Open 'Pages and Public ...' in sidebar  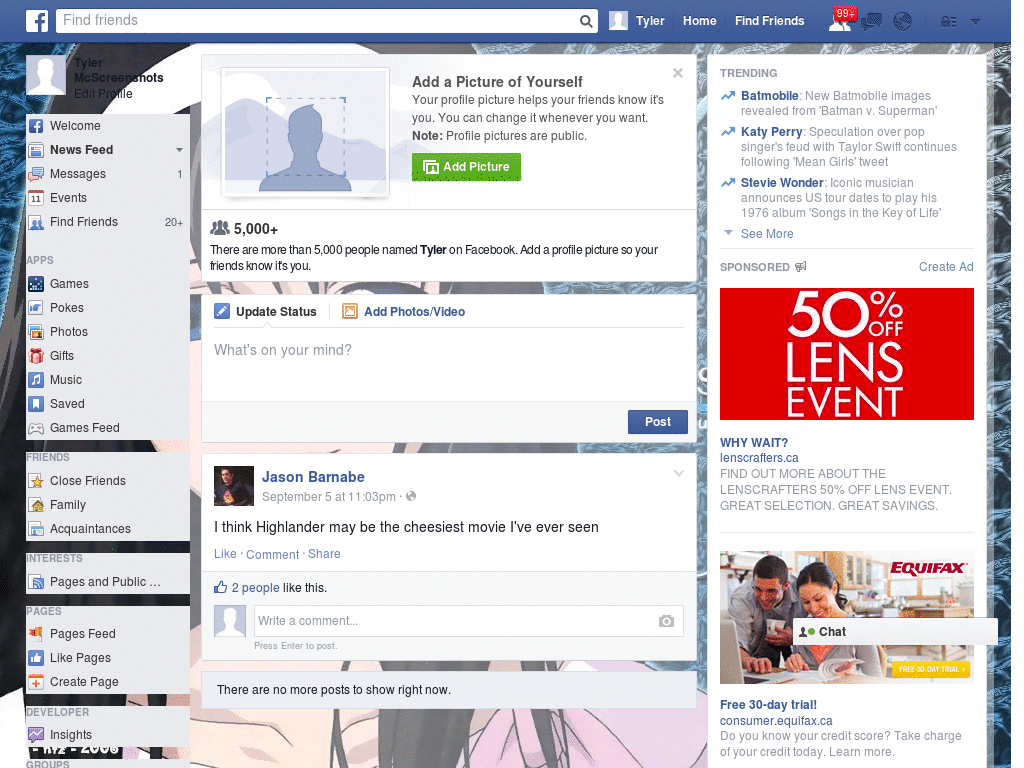pos(105,582)
